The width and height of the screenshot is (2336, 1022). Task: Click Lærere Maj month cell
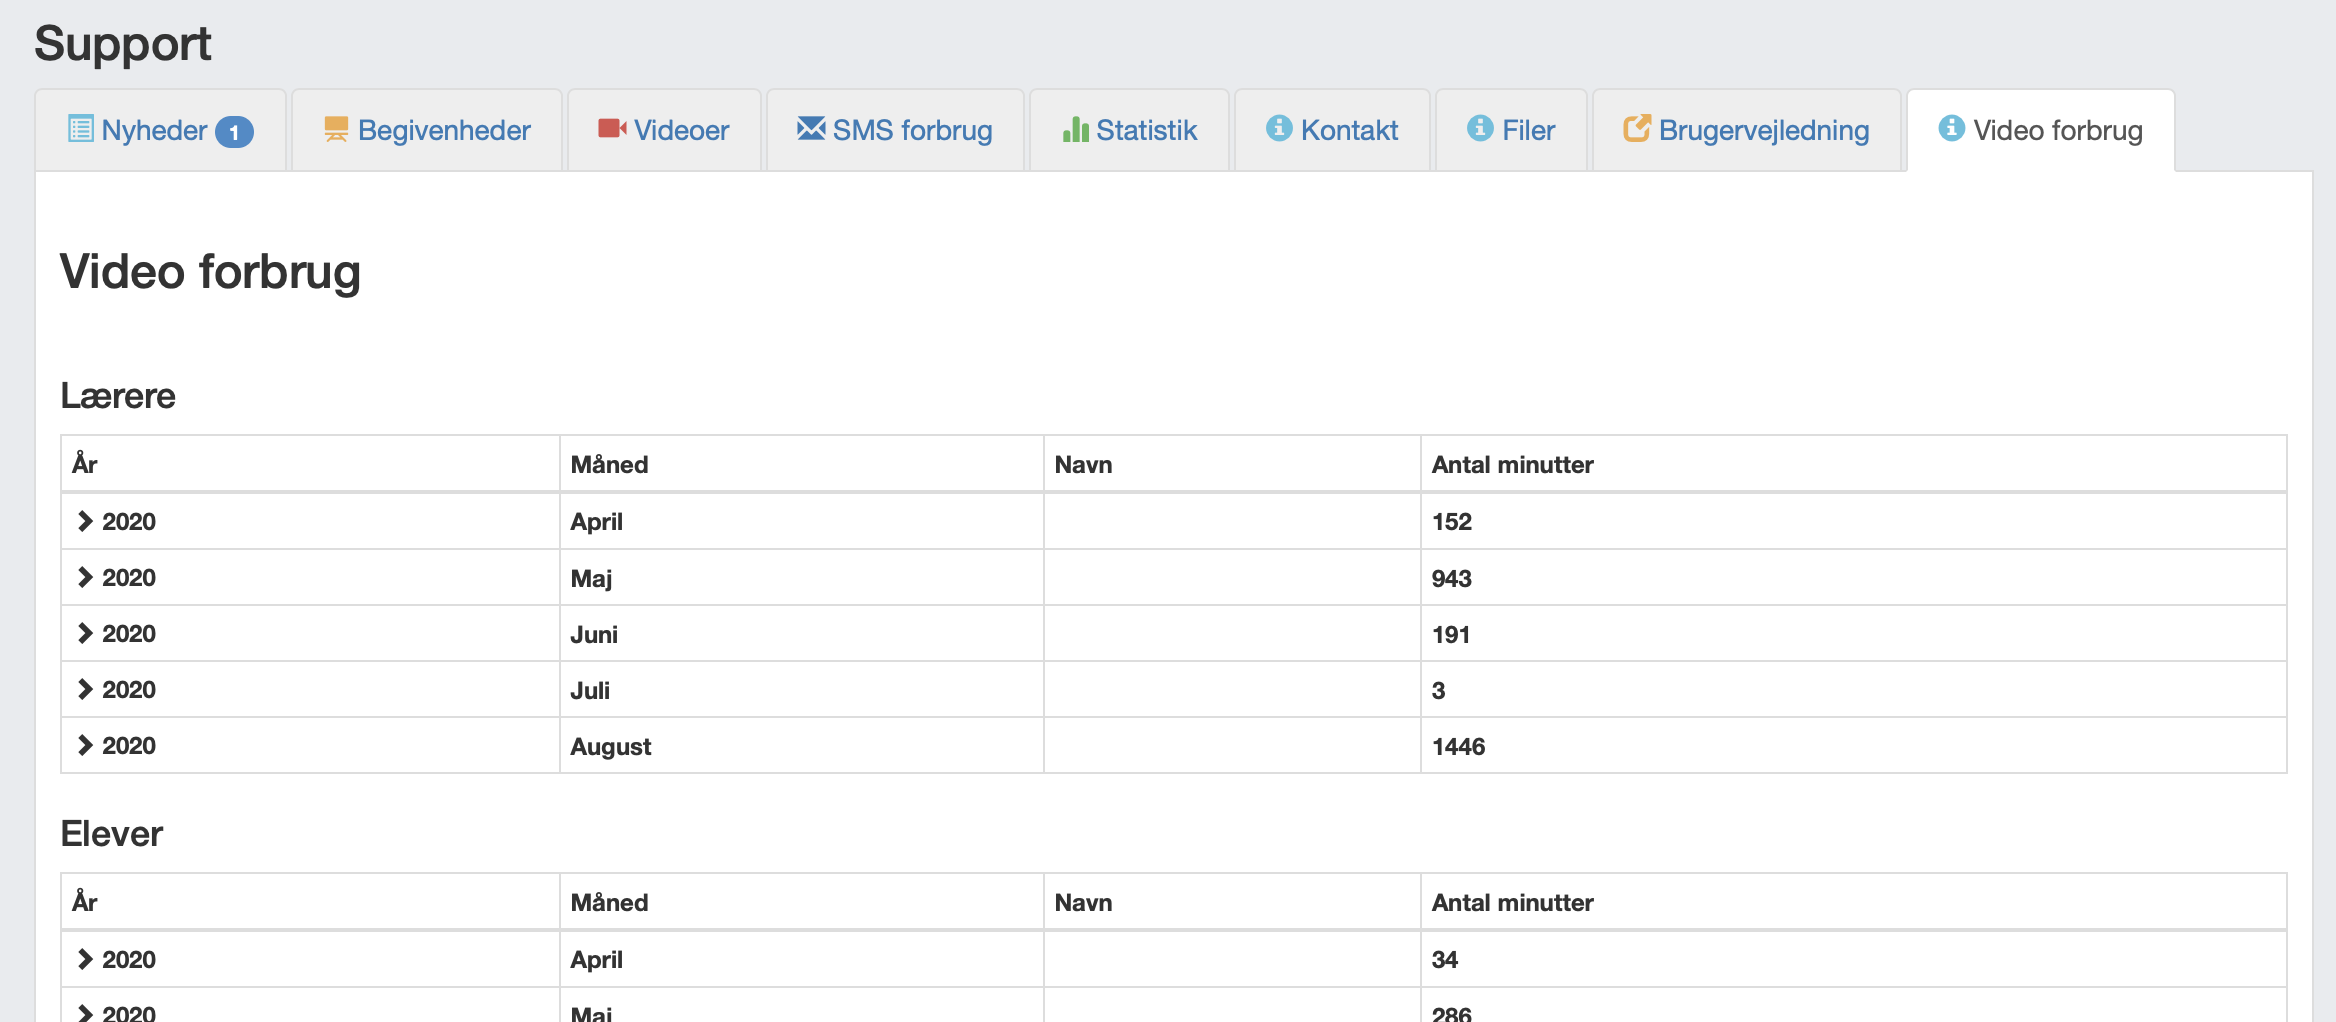pos(801,577)
